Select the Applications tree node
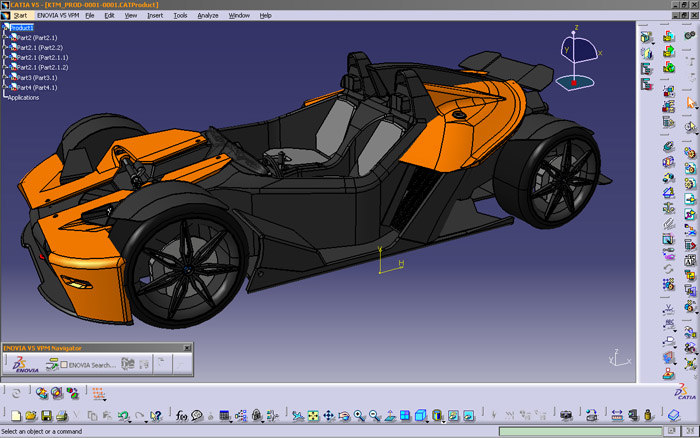 pyautogui.click(x=23, y=97)
